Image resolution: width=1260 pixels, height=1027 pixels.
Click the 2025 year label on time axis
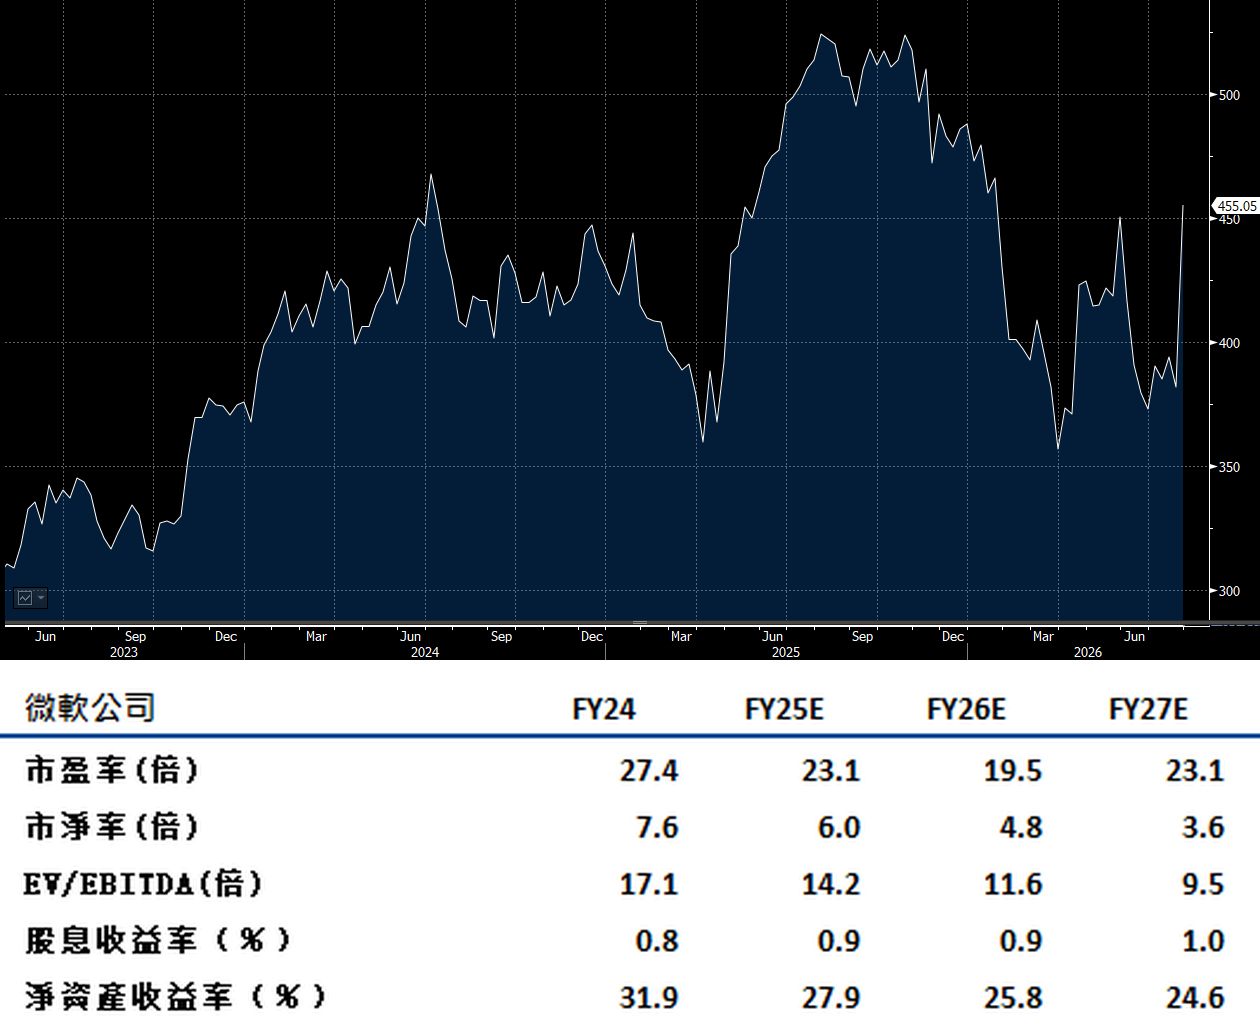pyautogui.click(x=786, y=652)
